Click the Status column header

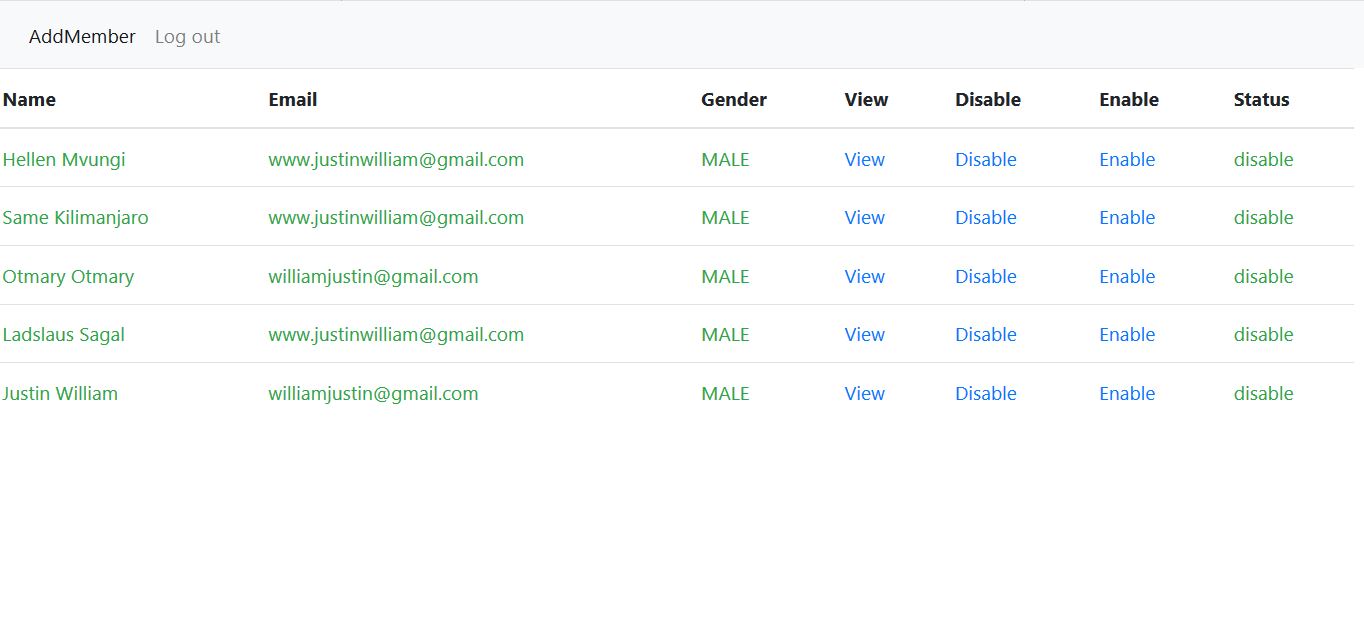[1261, 99]
